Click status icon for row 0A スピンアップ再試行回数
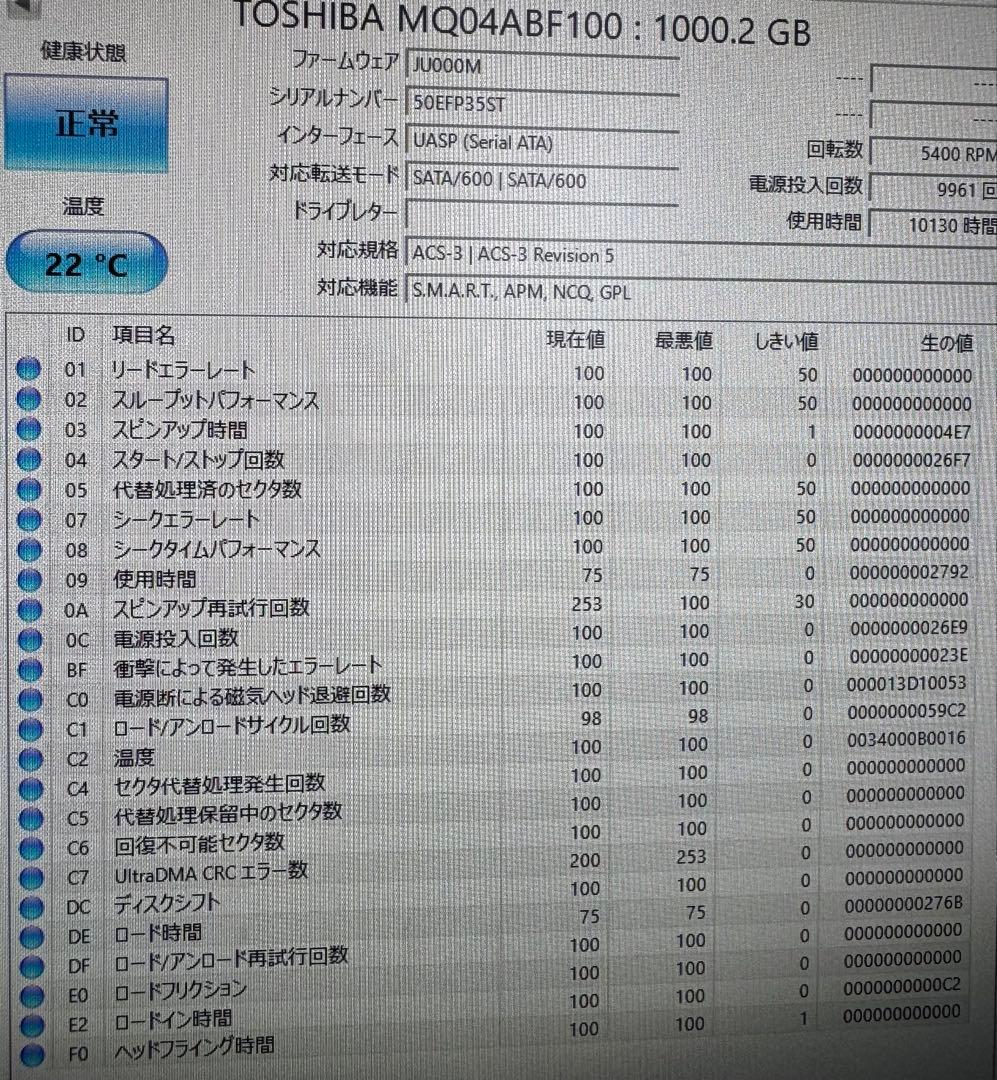The width and height of the screenshot is (997, 1080). [30, 610]
